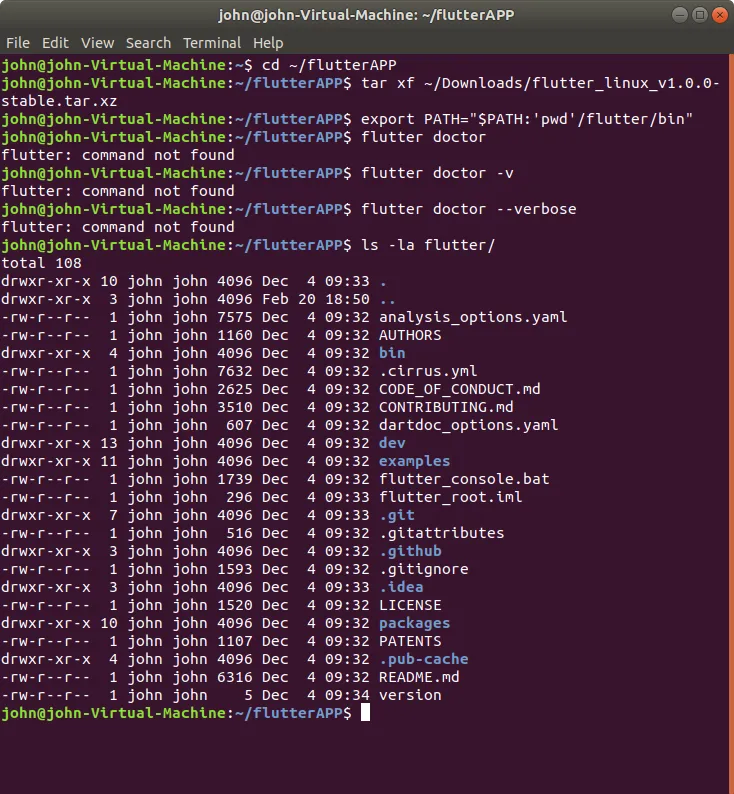Click the CODE_OF_CONDUCT.md file name
734x794 pixels.
coord(459,389)
